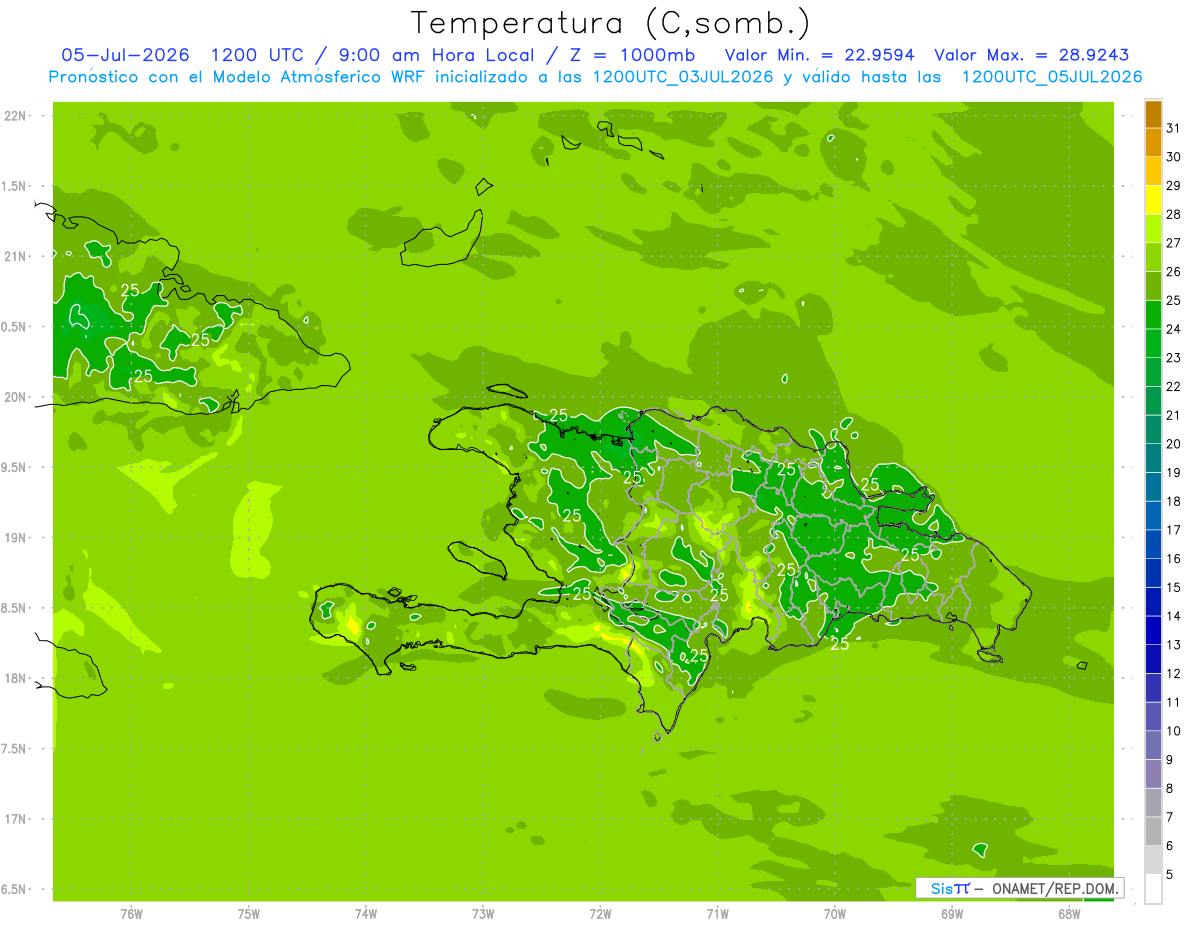Click the '17N' latitude label
The width and height of the screenshot is (1200, 927).
pyautogui.click(x=17, y=819)
